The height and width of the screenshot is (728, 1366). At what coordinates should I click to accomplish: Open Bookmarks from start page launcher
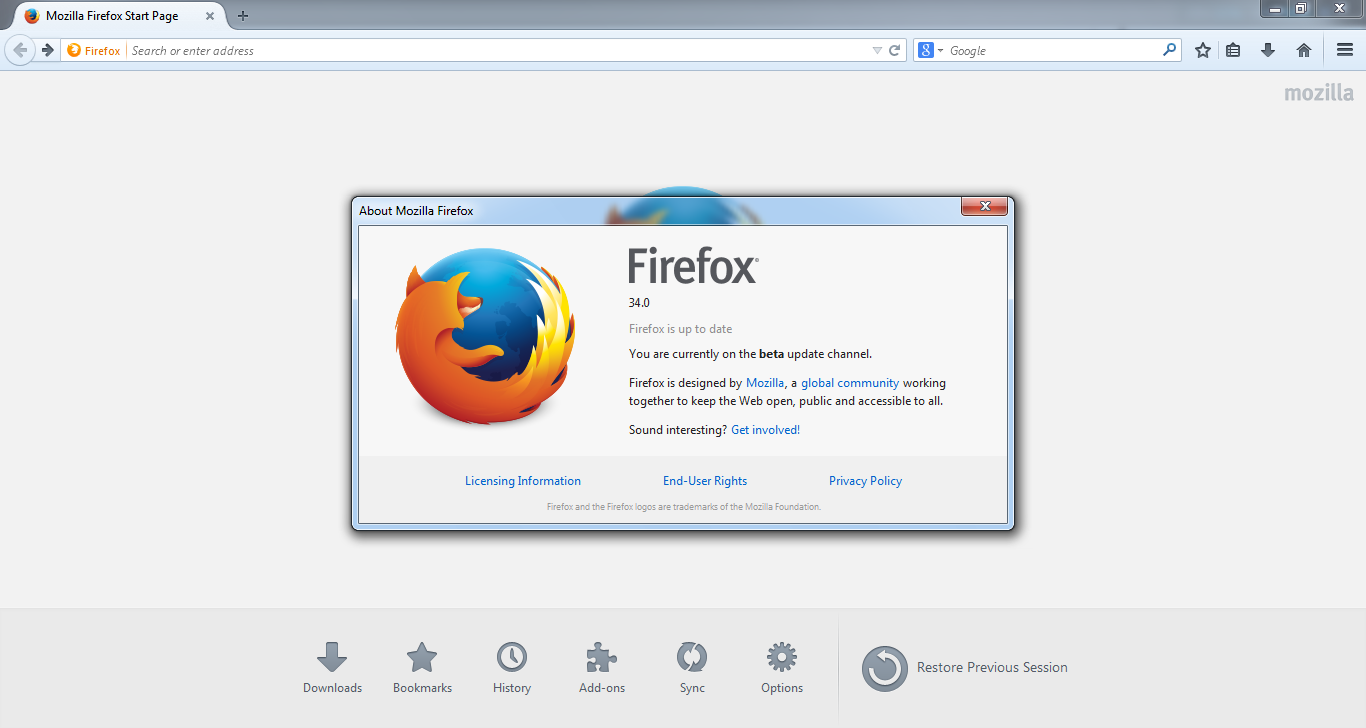pyautogui.click(x=422, y=668)
